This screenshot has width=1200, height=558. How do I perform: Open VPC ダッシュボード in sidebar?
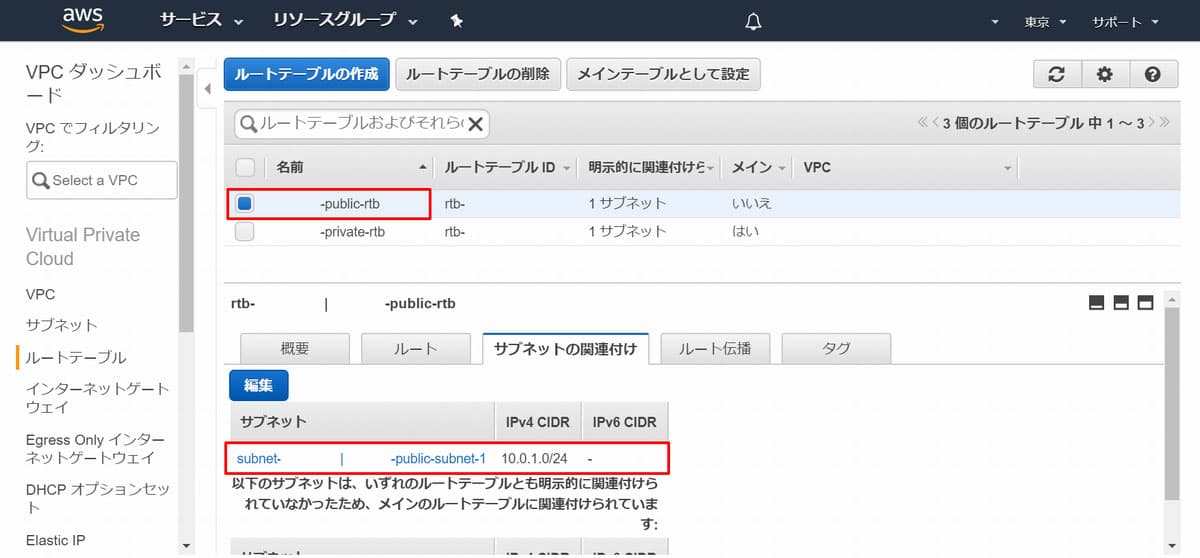[92, 83]
